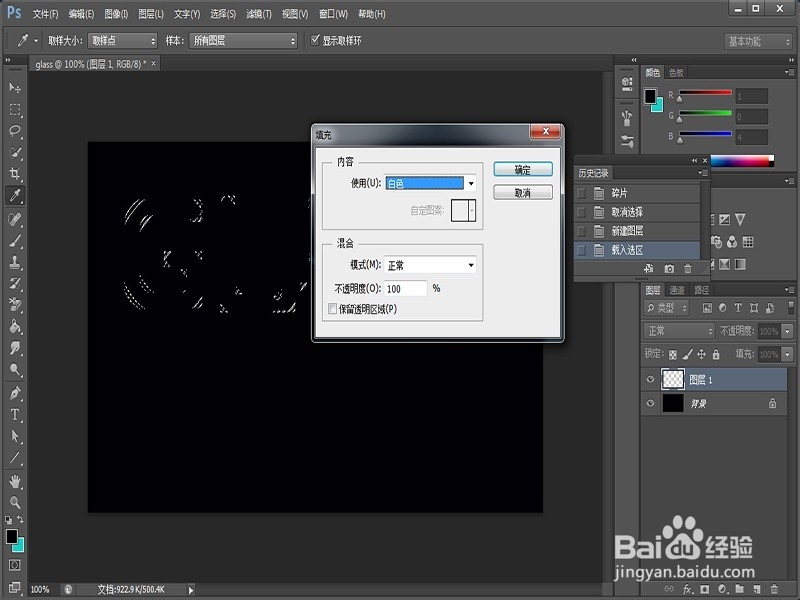The height and width of the screenshot is (600, 800).
Task: Toggle Quick Mask mode icon
Action: click(x=14, y=565)
